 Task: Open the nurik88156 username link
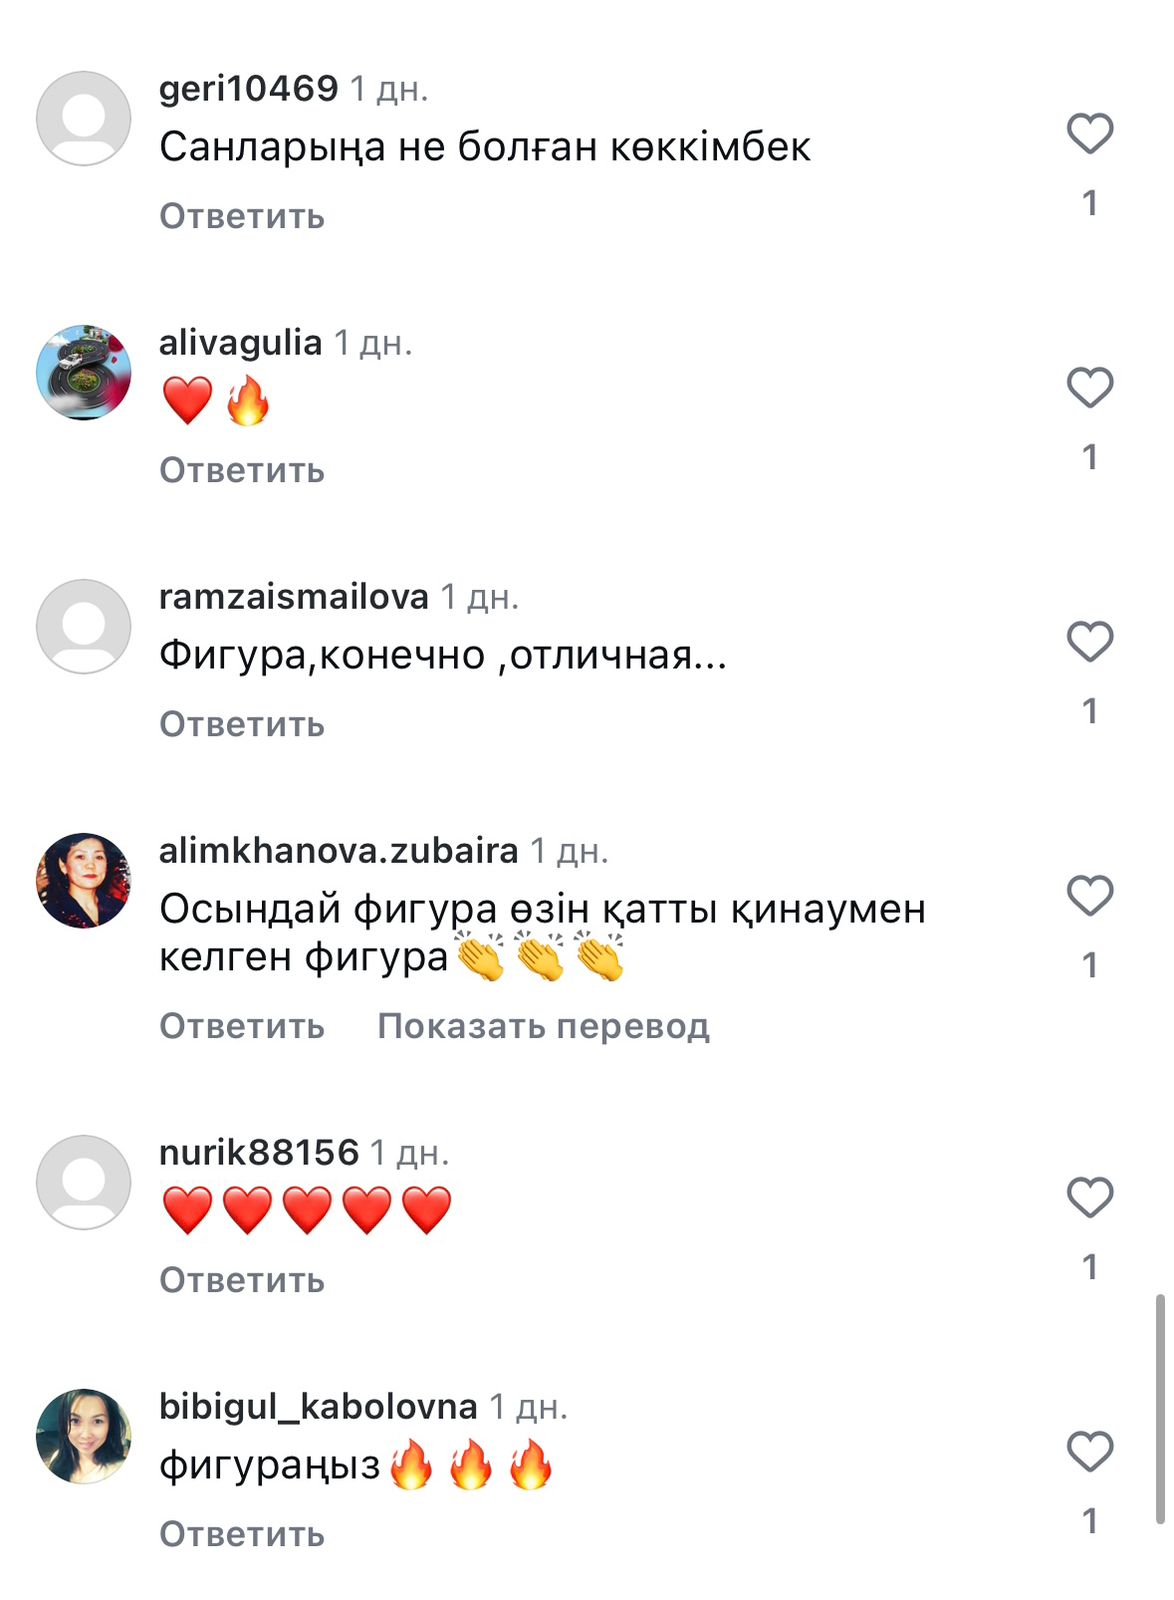click(x=259, y=1152)
